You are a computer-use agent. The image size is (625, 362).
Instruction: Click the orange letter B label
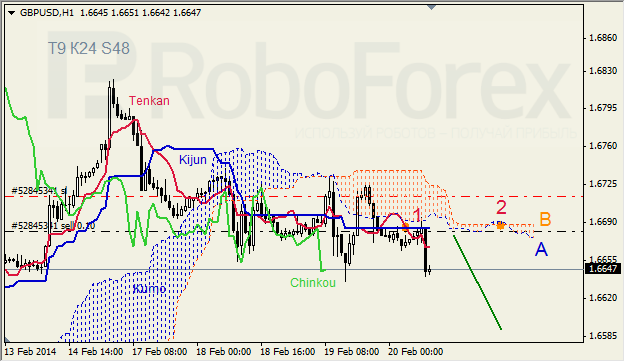pos(545,220)
